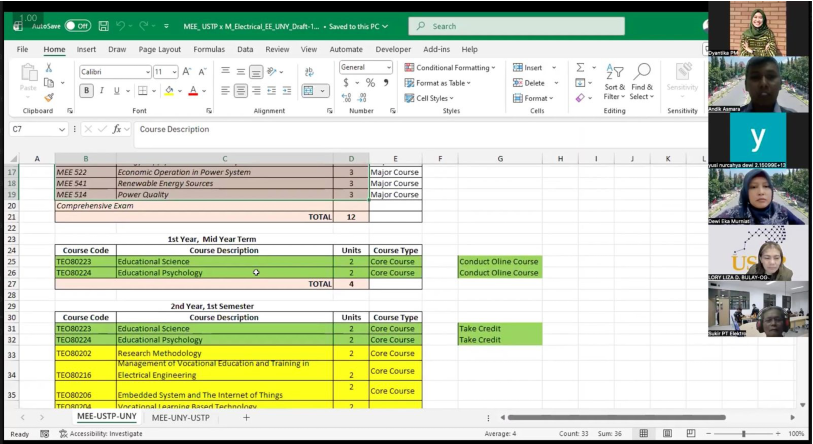Viewport: 813px width, 444px height.
Task: Align text to the left
Action: [x=226, y=91]
